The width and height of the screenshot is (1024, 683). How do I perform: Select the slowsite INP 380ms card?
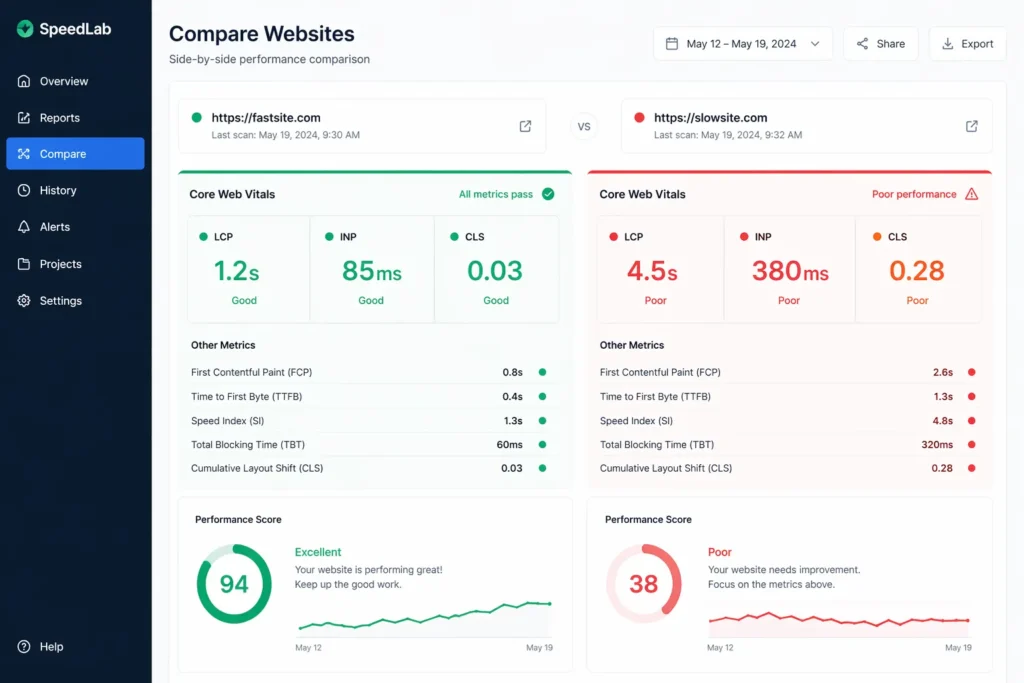coord(790,269)
